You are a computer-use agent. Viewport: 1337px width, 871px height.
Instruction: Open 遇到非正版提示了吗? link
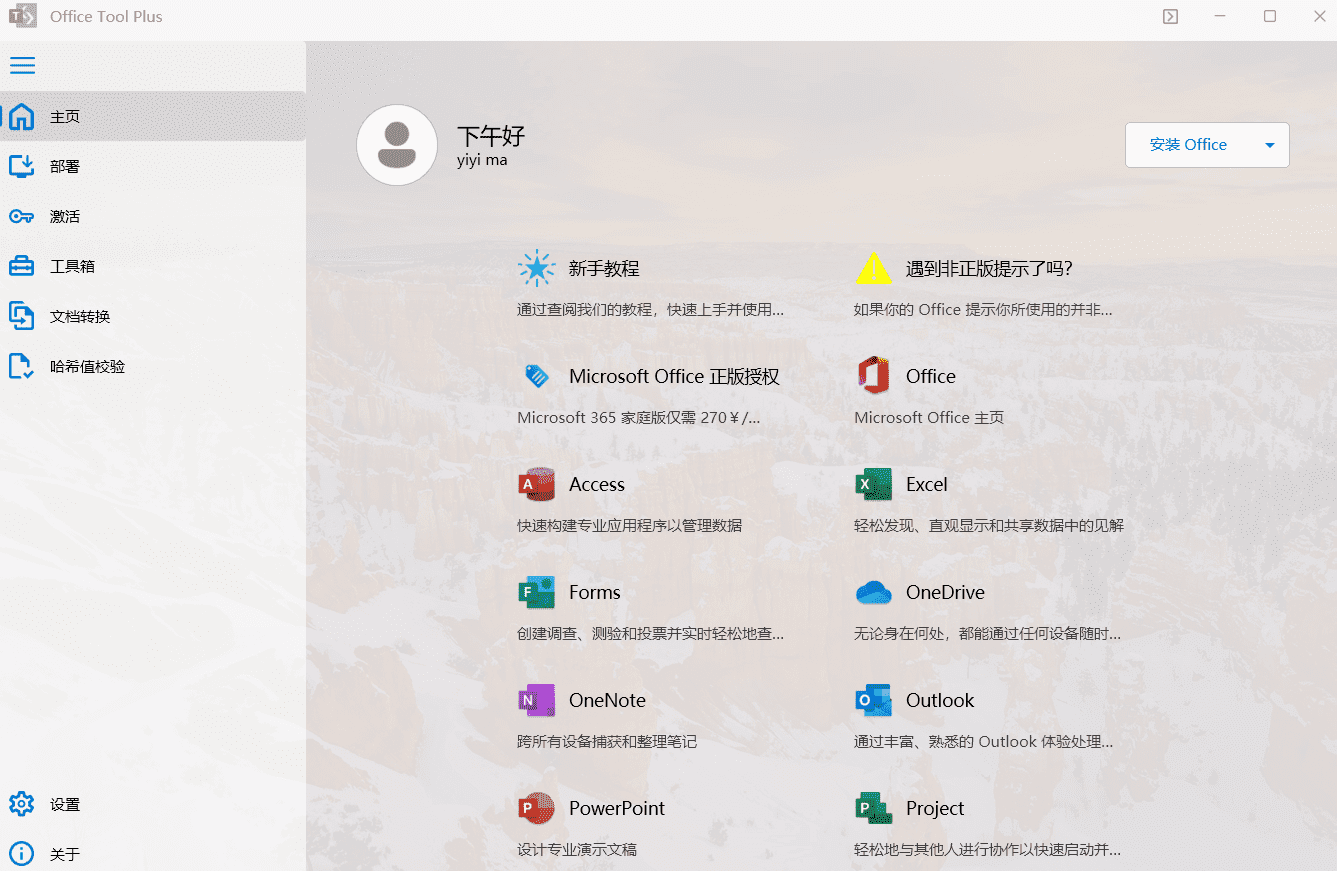[x=989, y=268]
